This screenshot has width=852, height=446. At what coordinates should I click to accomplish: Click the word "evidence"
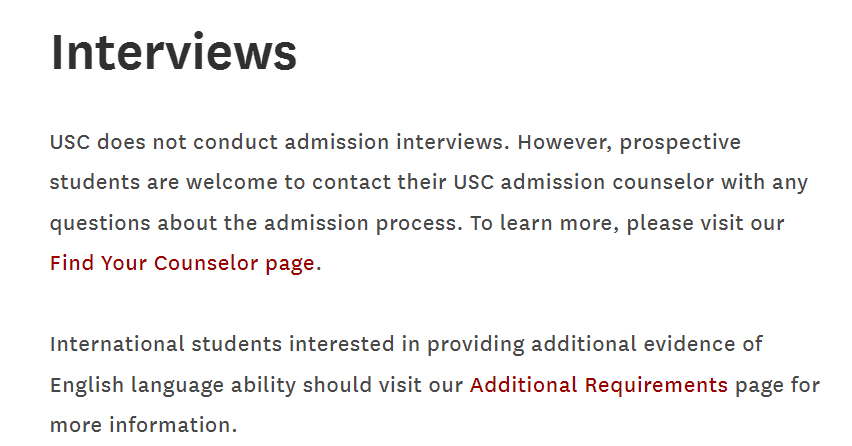(688, 345)
